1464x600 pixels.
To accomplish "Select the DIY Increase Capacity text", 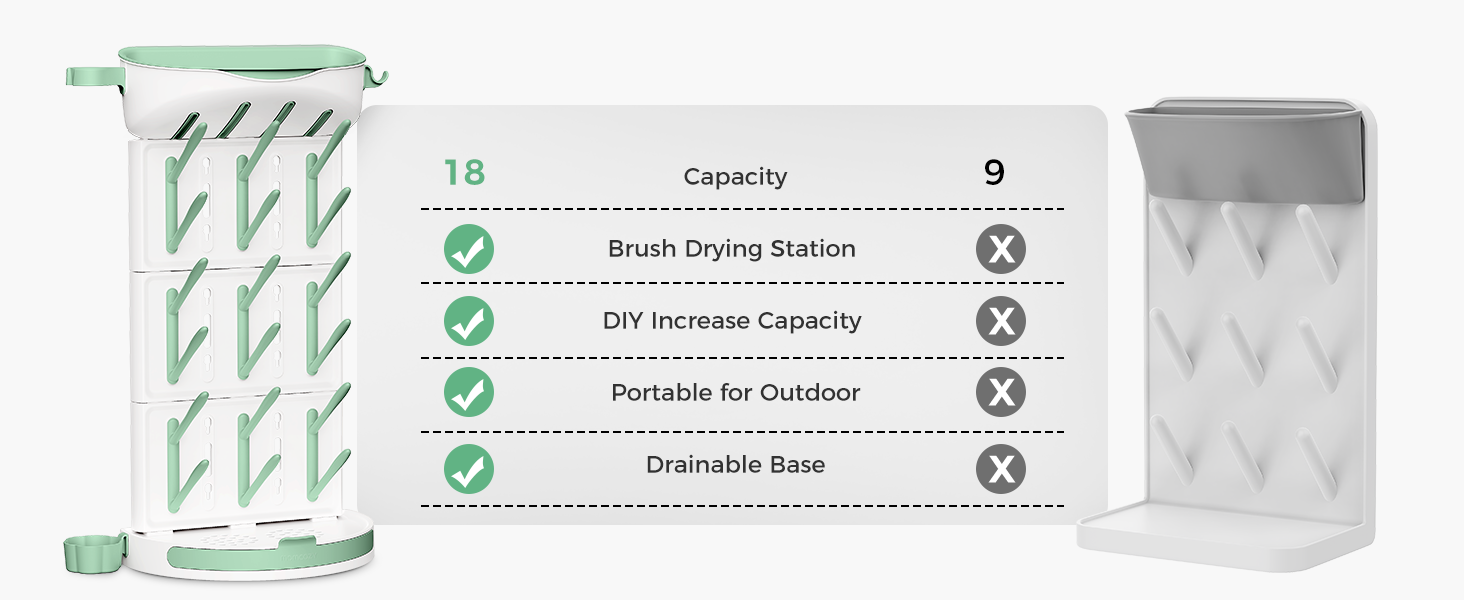I will click(x=732, y=321).
